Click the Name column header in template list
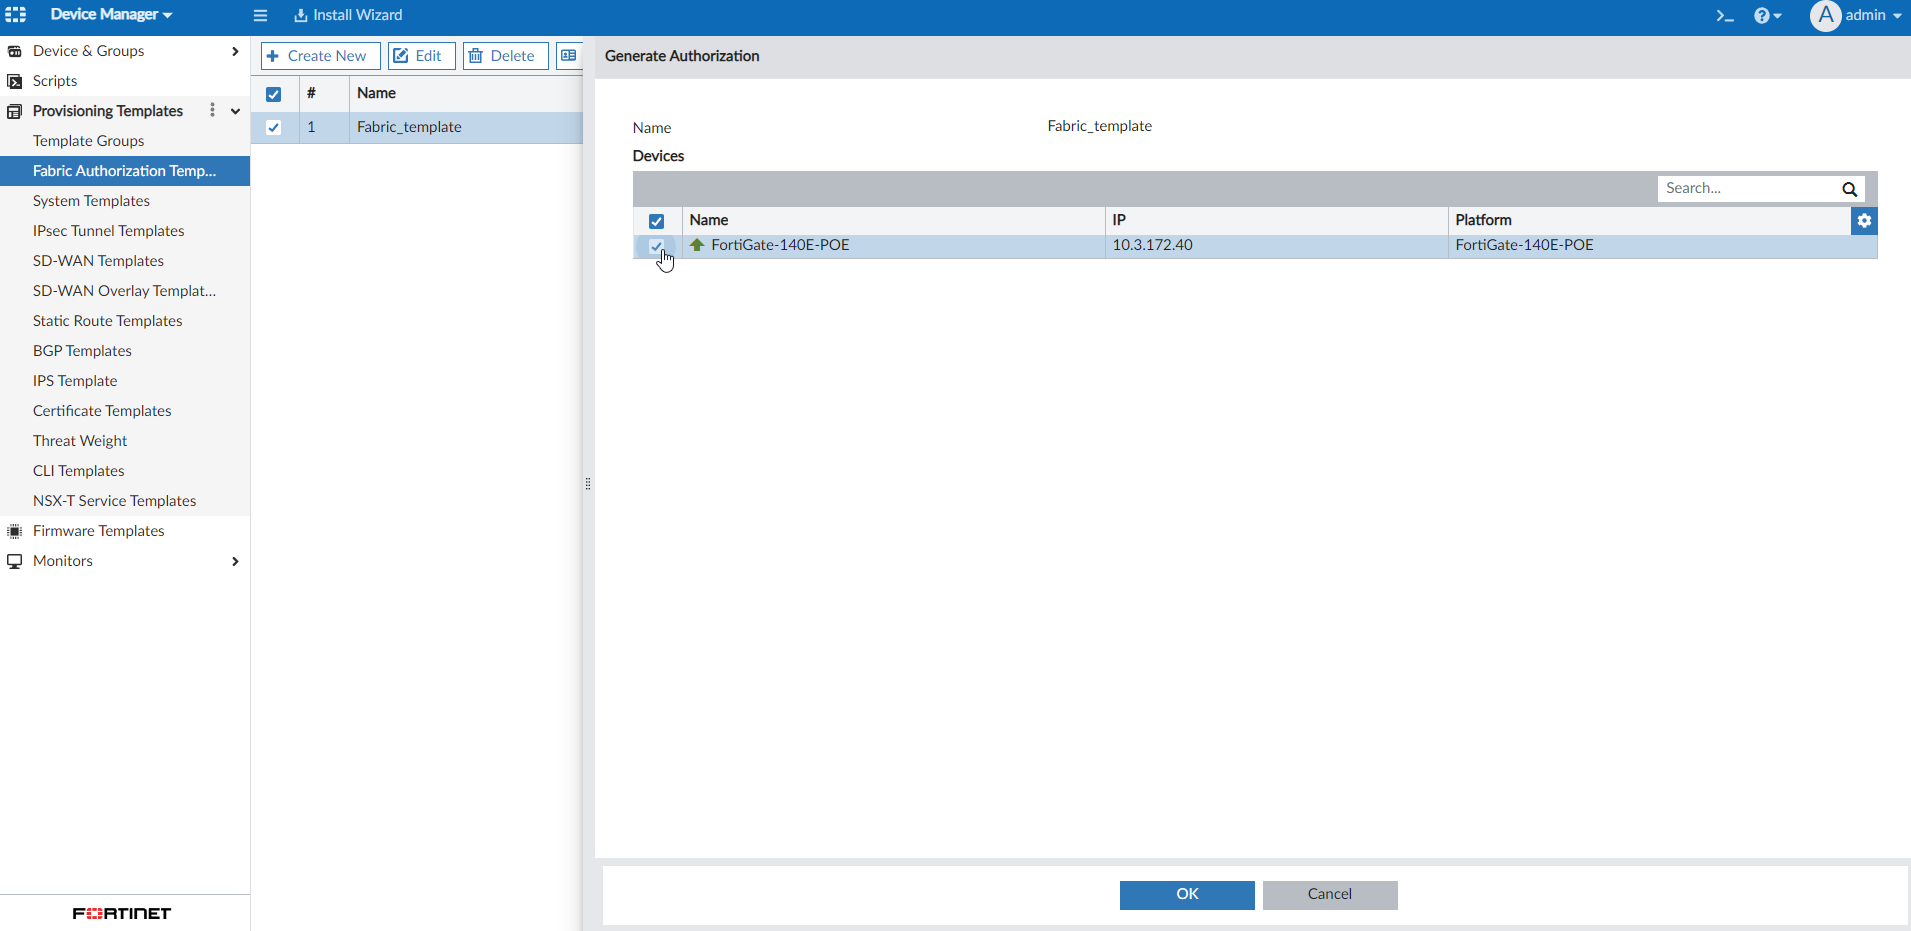This screenshot has width=1911, height=931. [x=376, y=93]
